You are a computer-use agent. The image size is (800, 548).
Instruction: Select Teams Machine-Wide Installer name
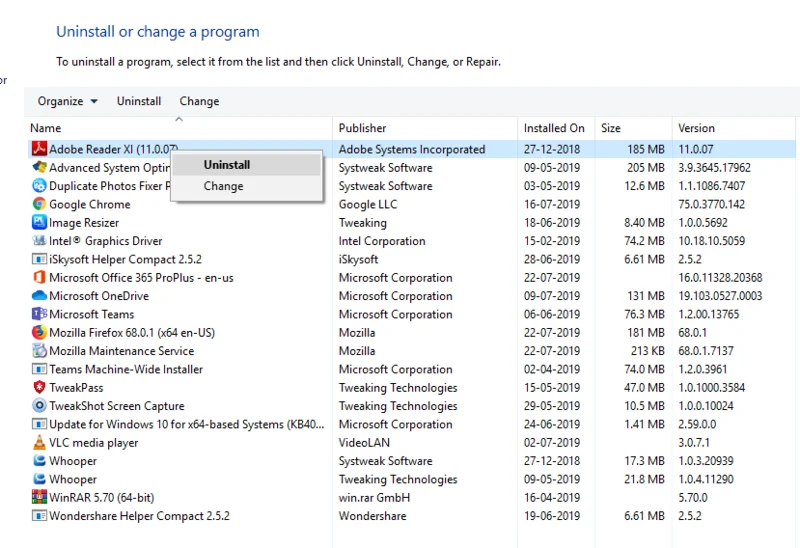pos(126,369)
